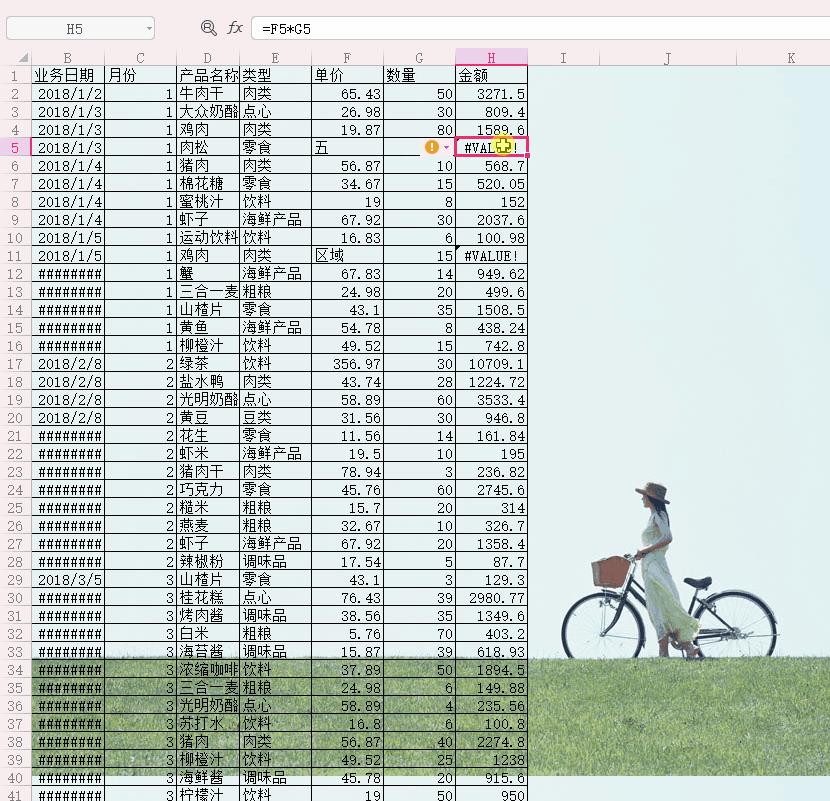This screenshot has width=830, height=801.
Task: Click the amount cell 2980.77
Action: [491, 598]
